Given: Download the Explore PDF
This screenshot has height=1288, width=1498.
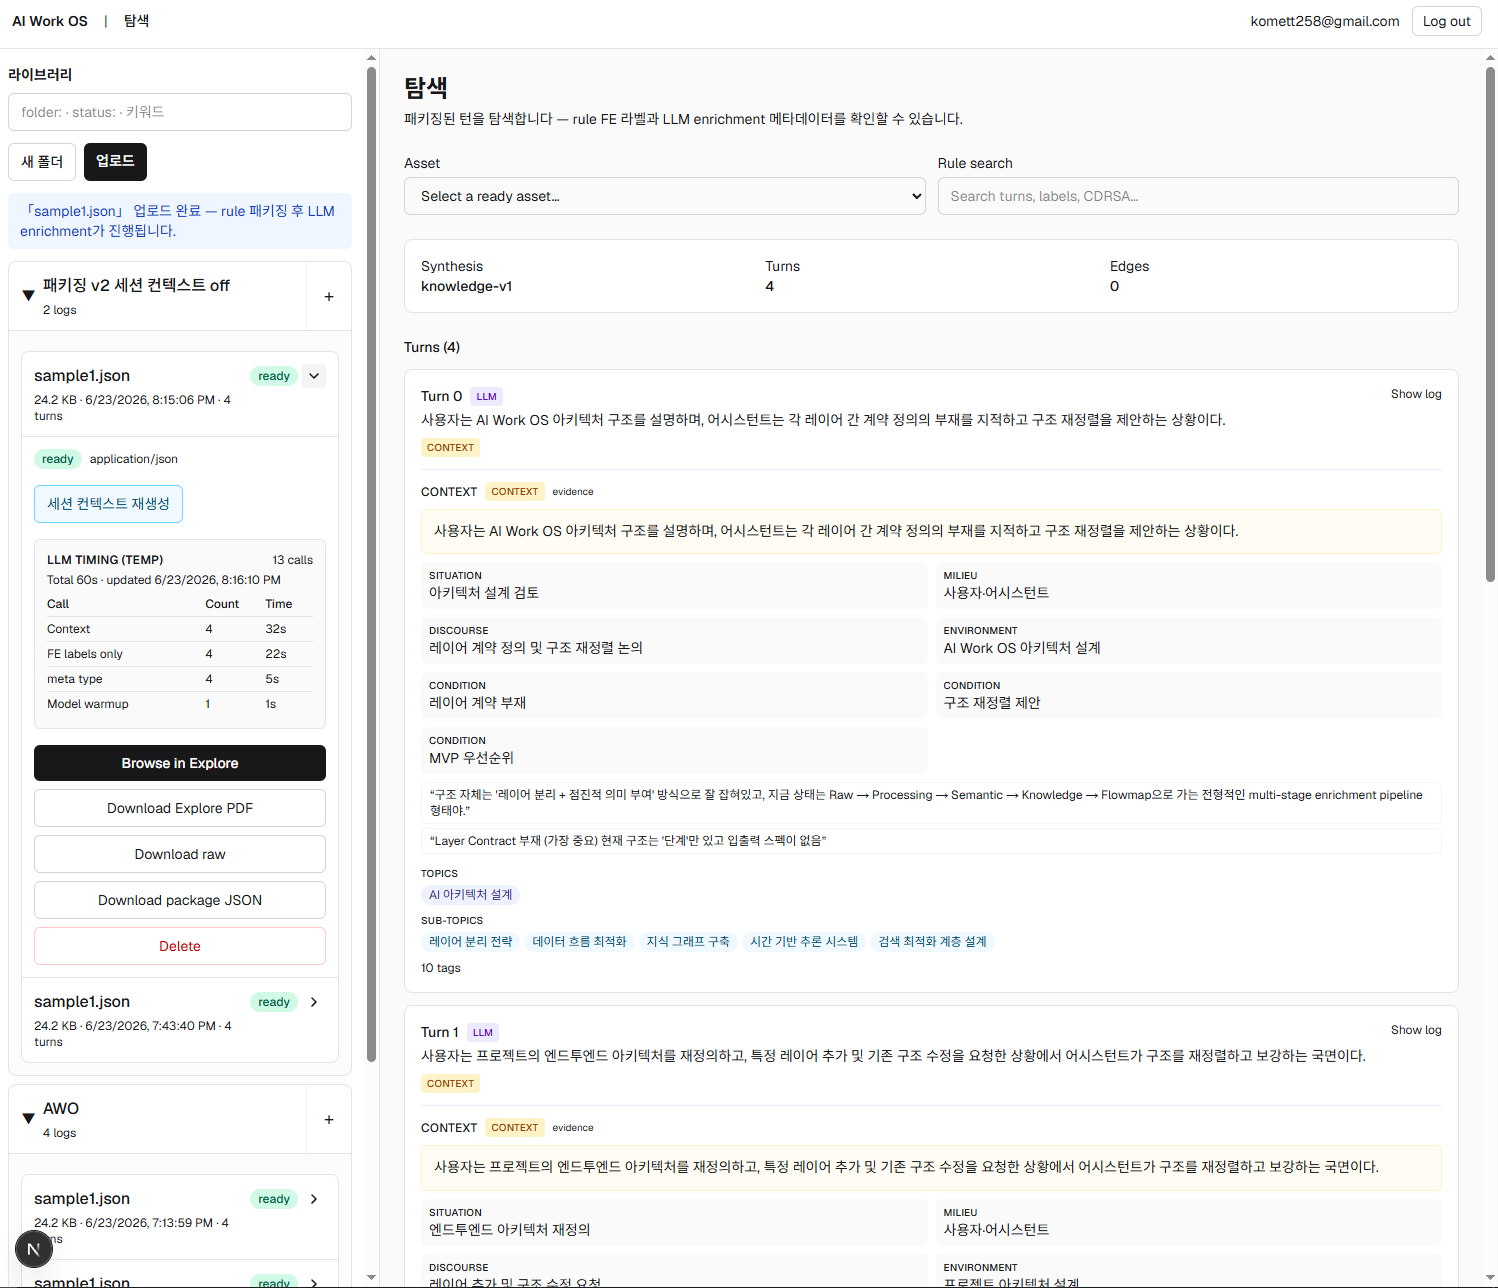Looking at the screenshot, I should tap(180, 808).
